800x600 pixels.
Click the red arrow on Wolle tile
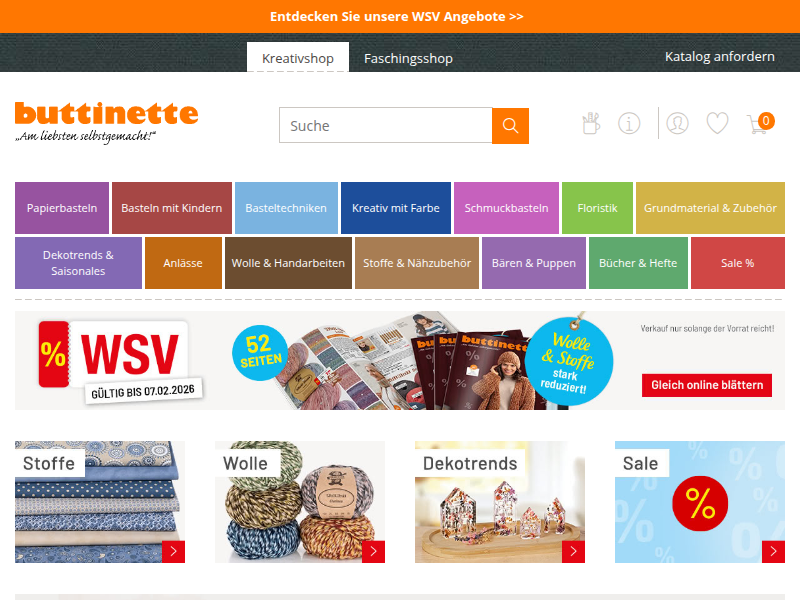(x=373, y=552)
